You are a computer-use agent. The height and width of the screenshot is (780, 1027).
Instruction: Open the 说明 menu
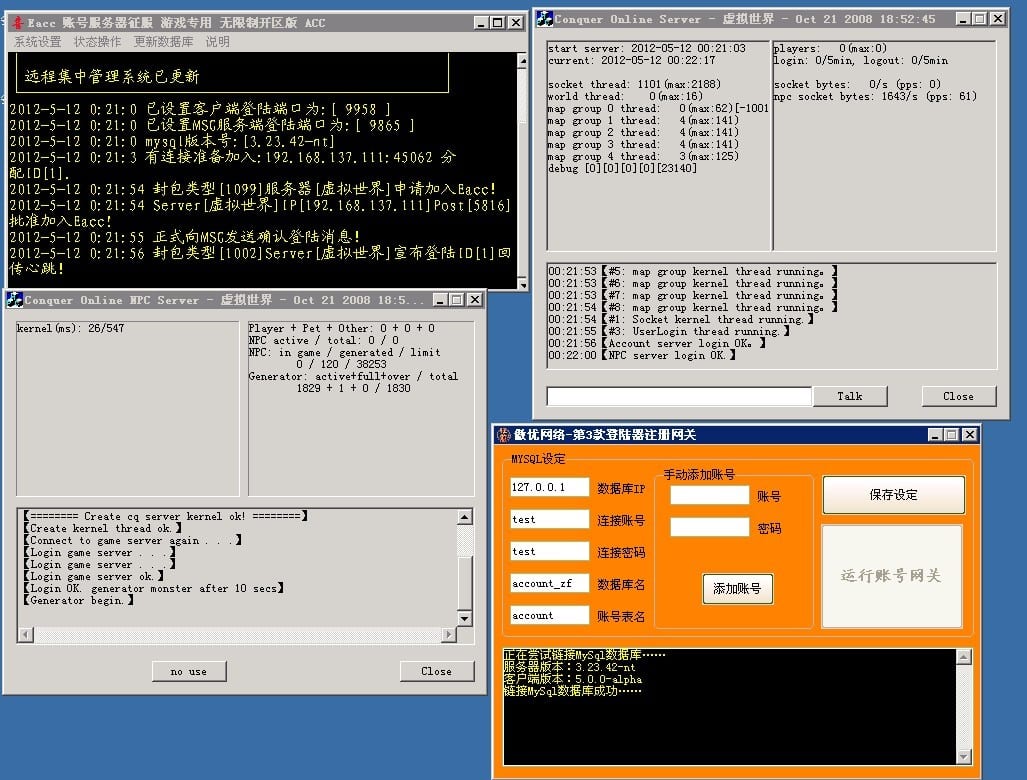coord(217,42)
